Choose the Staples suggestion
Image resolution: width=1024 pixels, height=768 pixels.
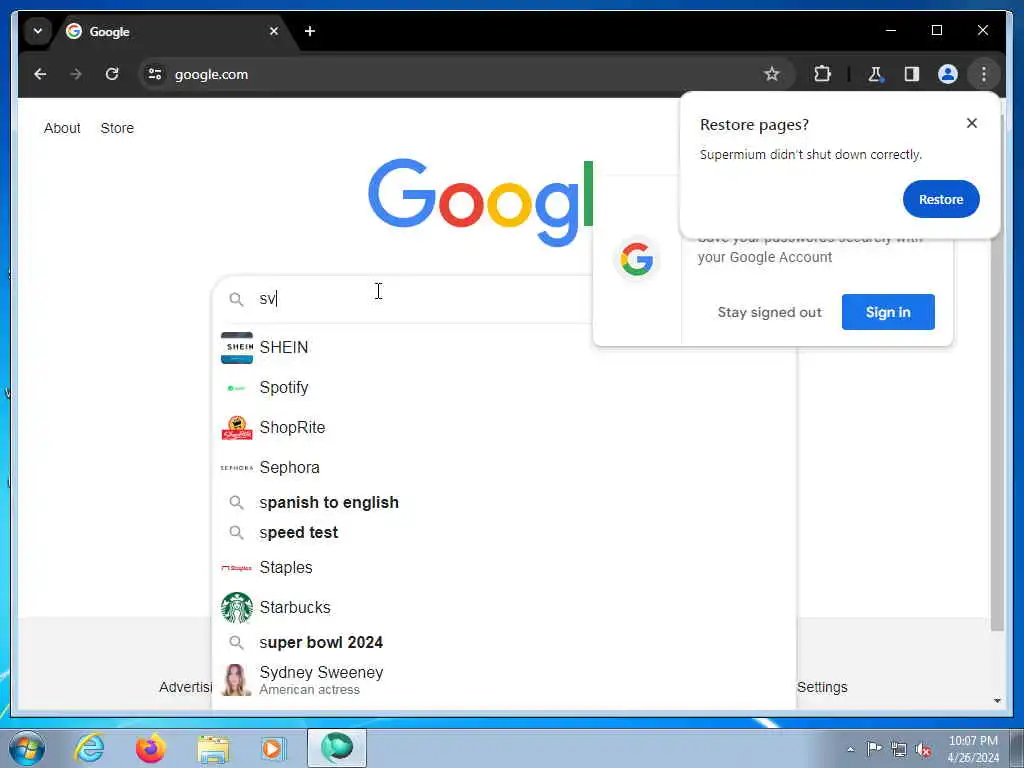click(504, 568)
